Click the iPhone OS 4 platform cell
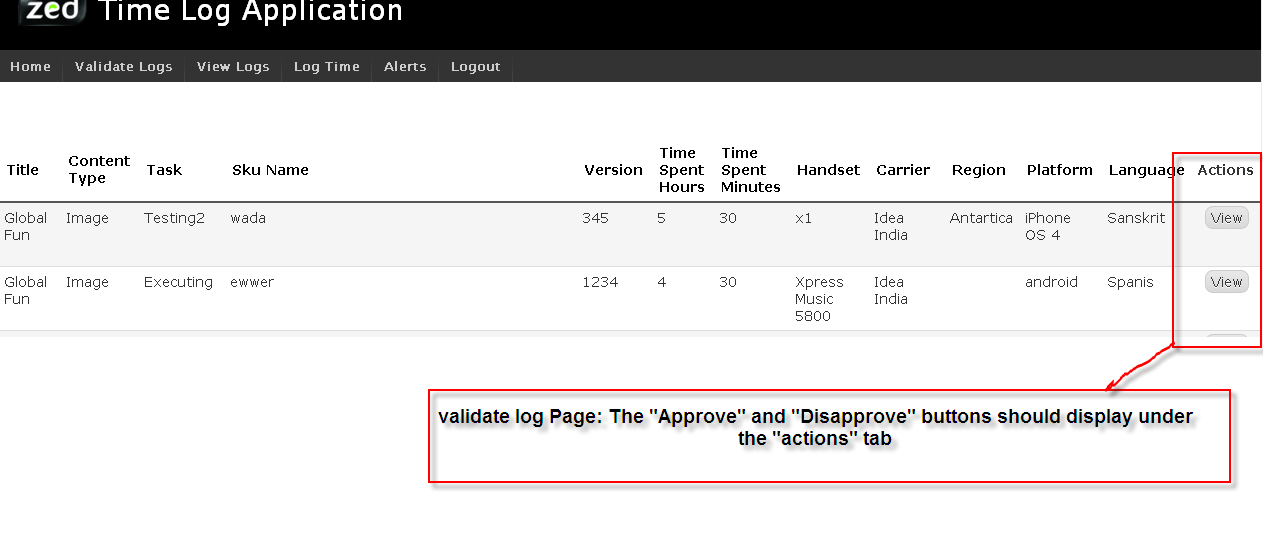 [1048, 226]
